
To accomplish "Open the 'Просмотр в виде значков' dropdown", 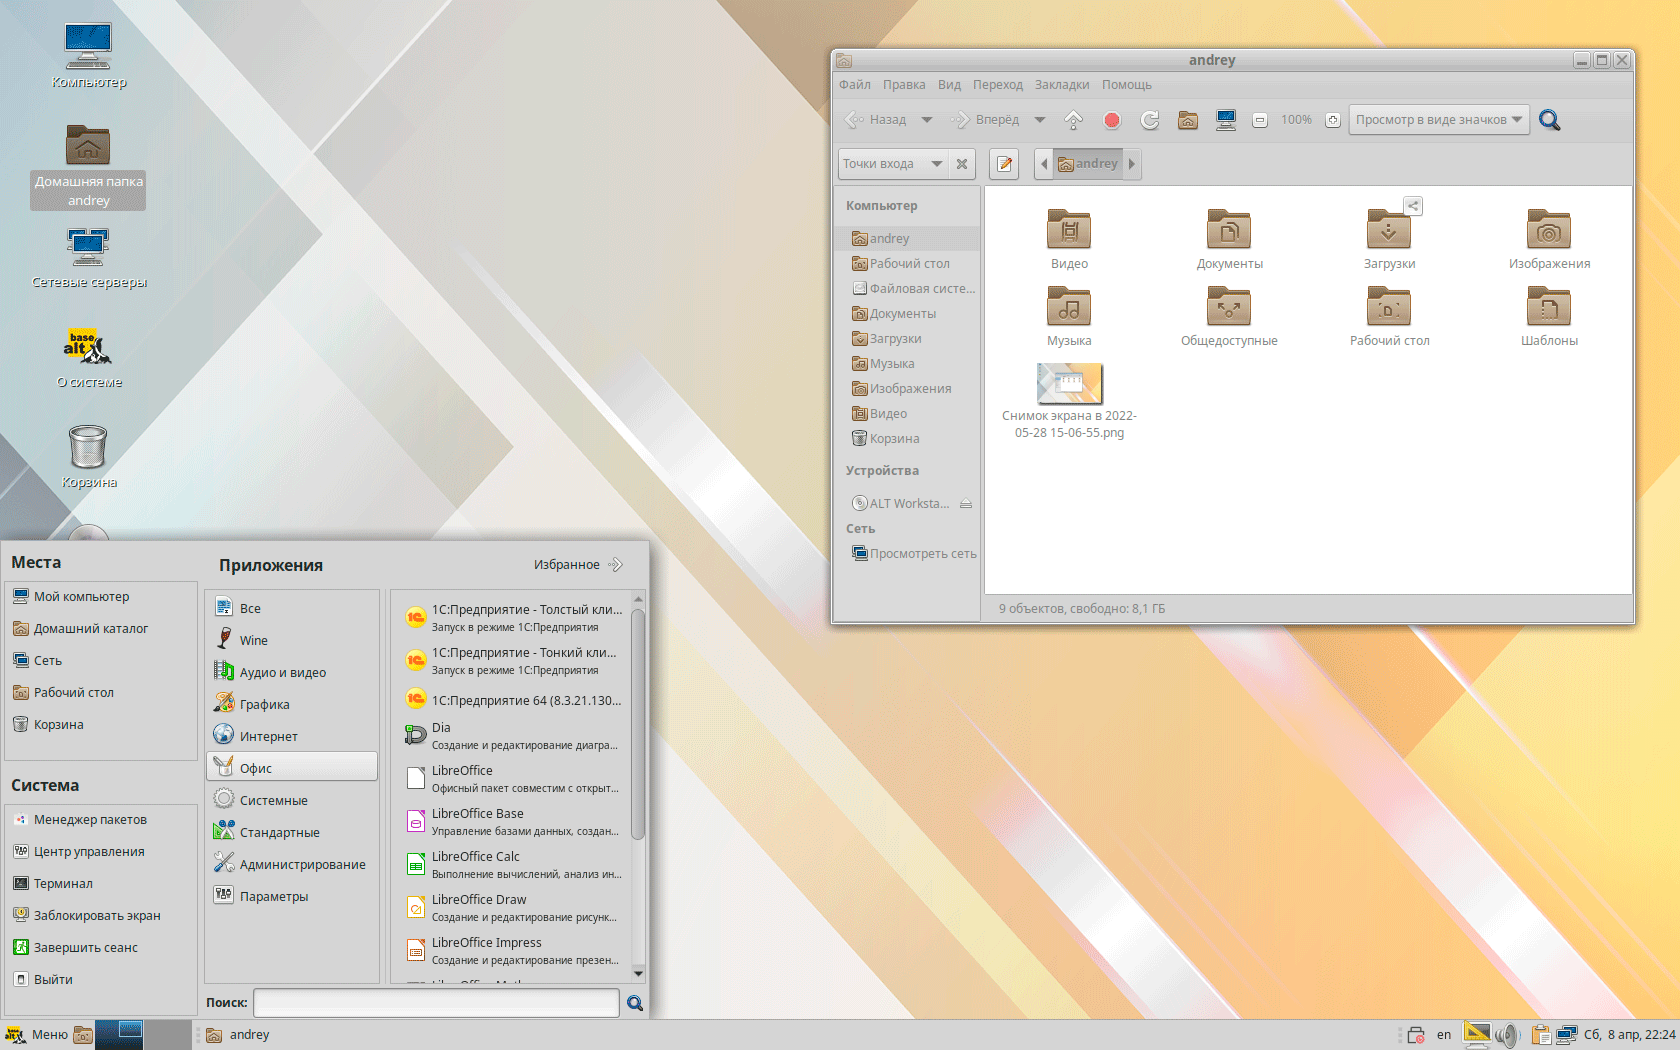I will pyautogui.click(x=1438, y=120).
